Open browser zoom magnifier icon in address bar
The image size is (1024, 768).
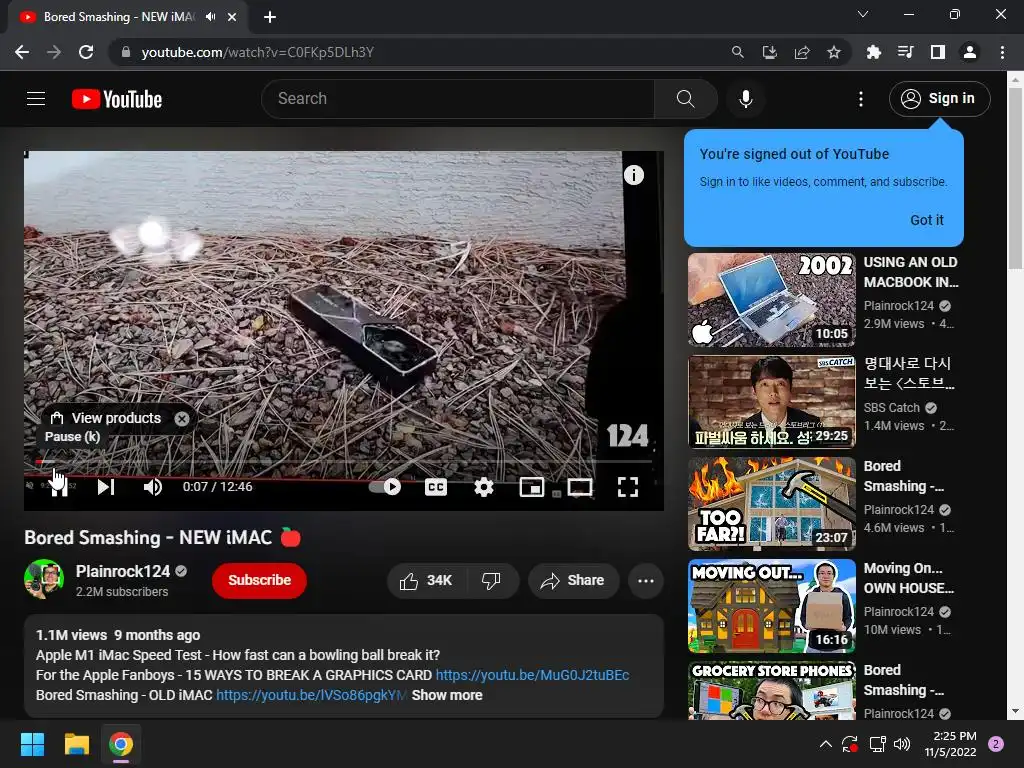point(737,52)
